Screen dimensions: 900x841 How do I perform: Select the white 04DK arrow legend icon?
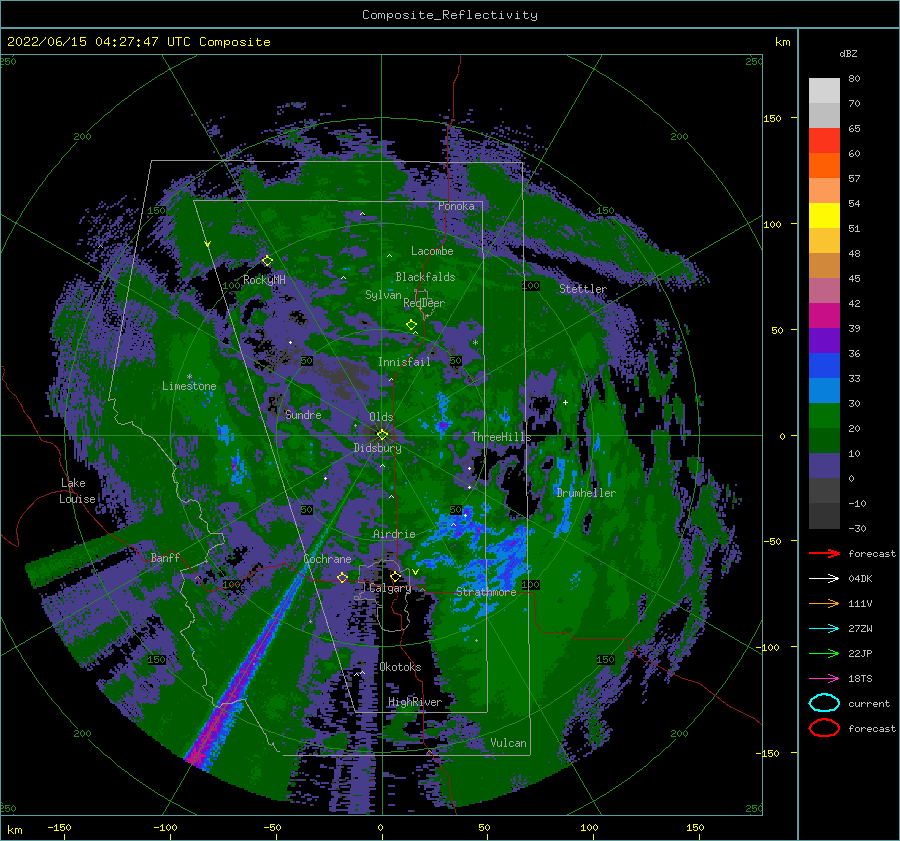click(x=824, y=578)
